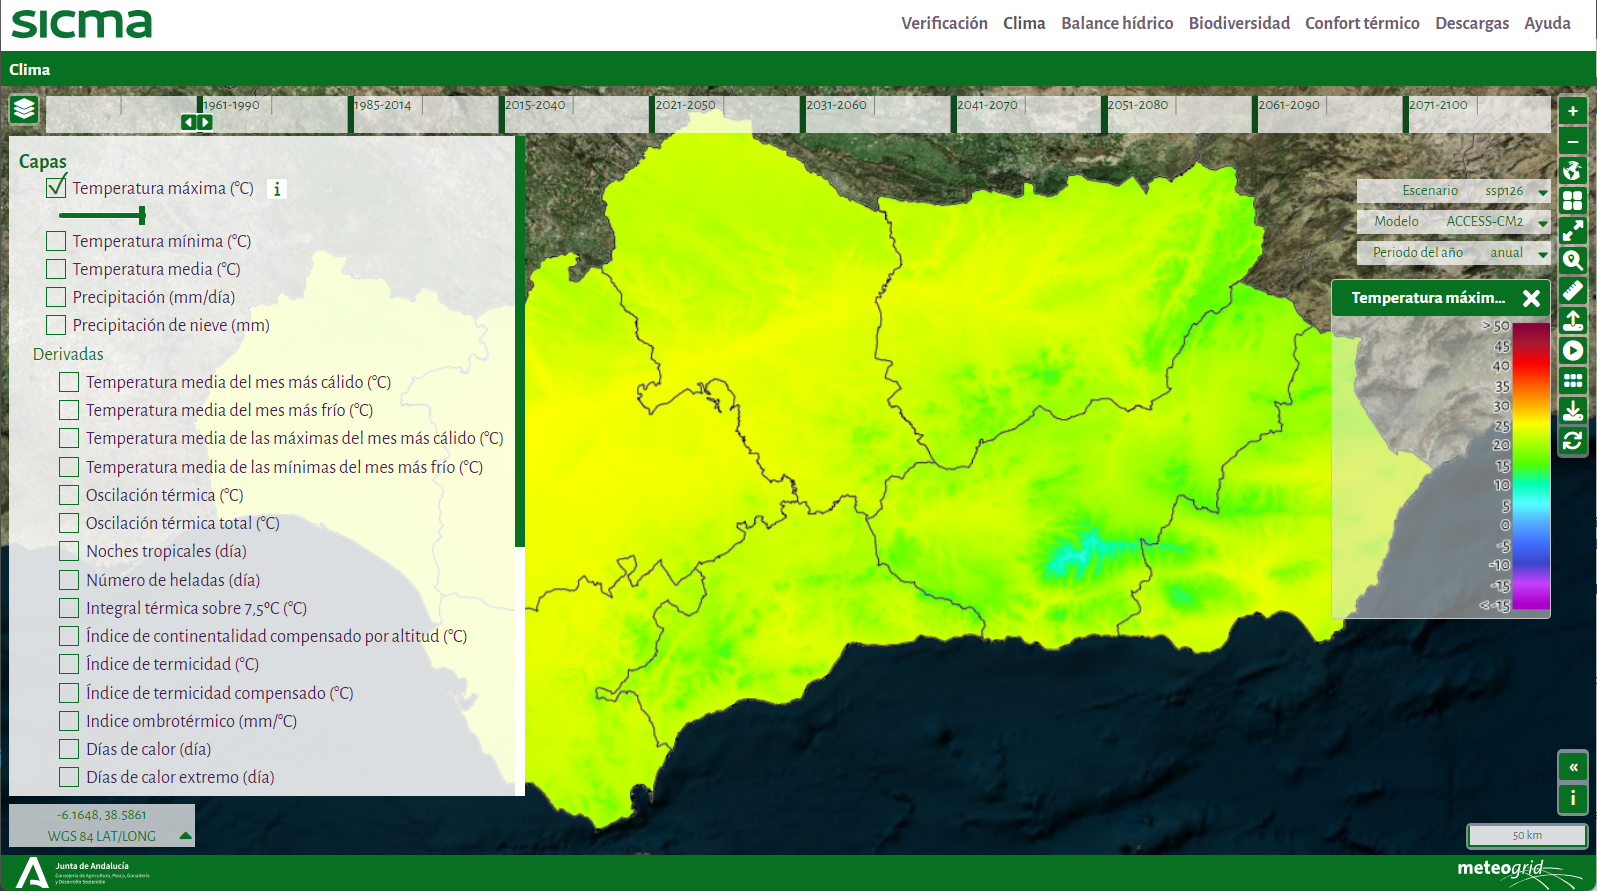The image size is (1597, 891).
Task: Check Índice de termicidad (°C)
Action: click(x=69, y=664)
